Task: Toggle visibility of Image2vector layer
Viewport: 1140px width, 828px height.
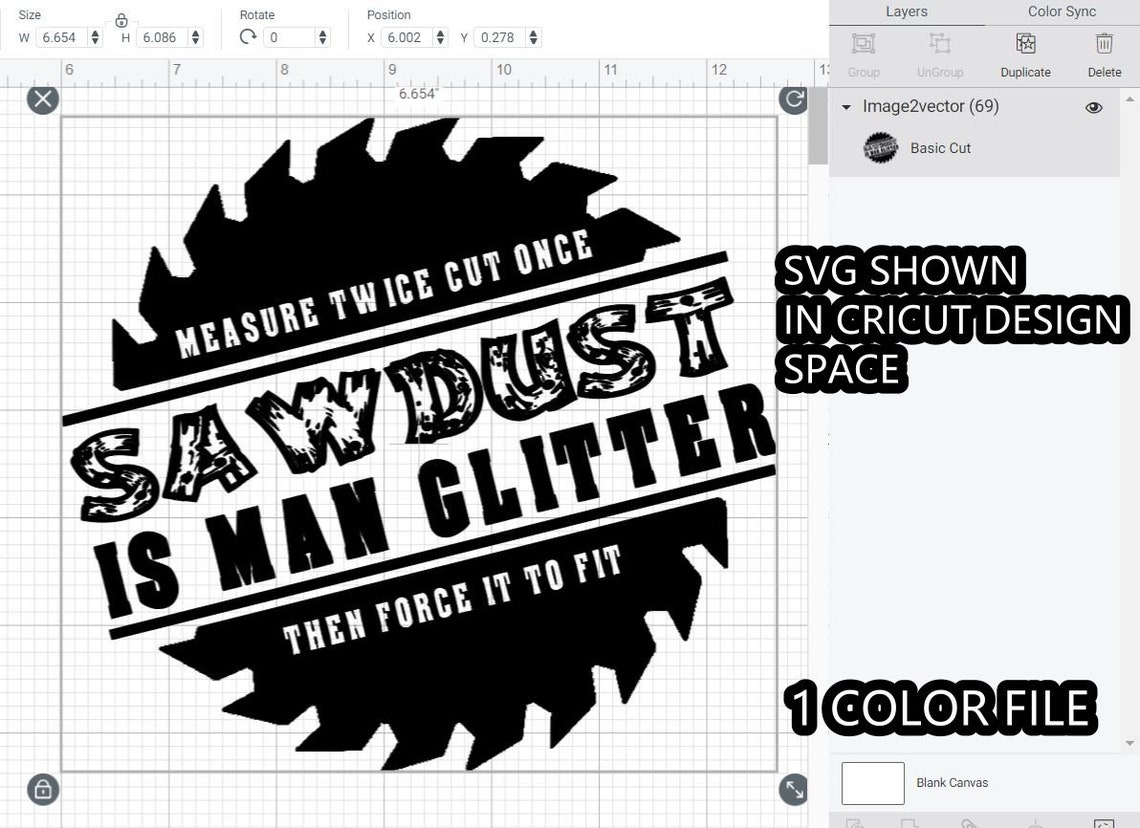Action: [1094, 106]
